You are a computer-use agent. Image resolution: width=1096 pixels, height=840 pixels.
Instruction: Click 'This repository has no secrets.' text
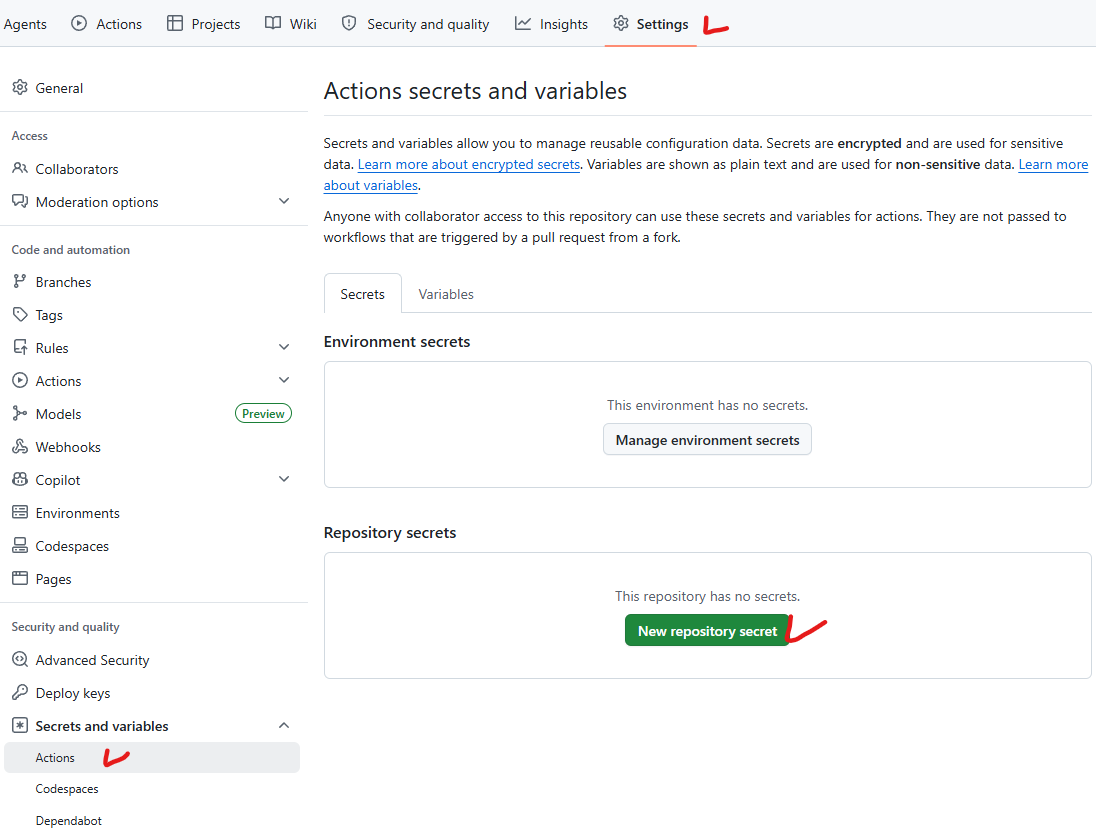tap(707, 596)
